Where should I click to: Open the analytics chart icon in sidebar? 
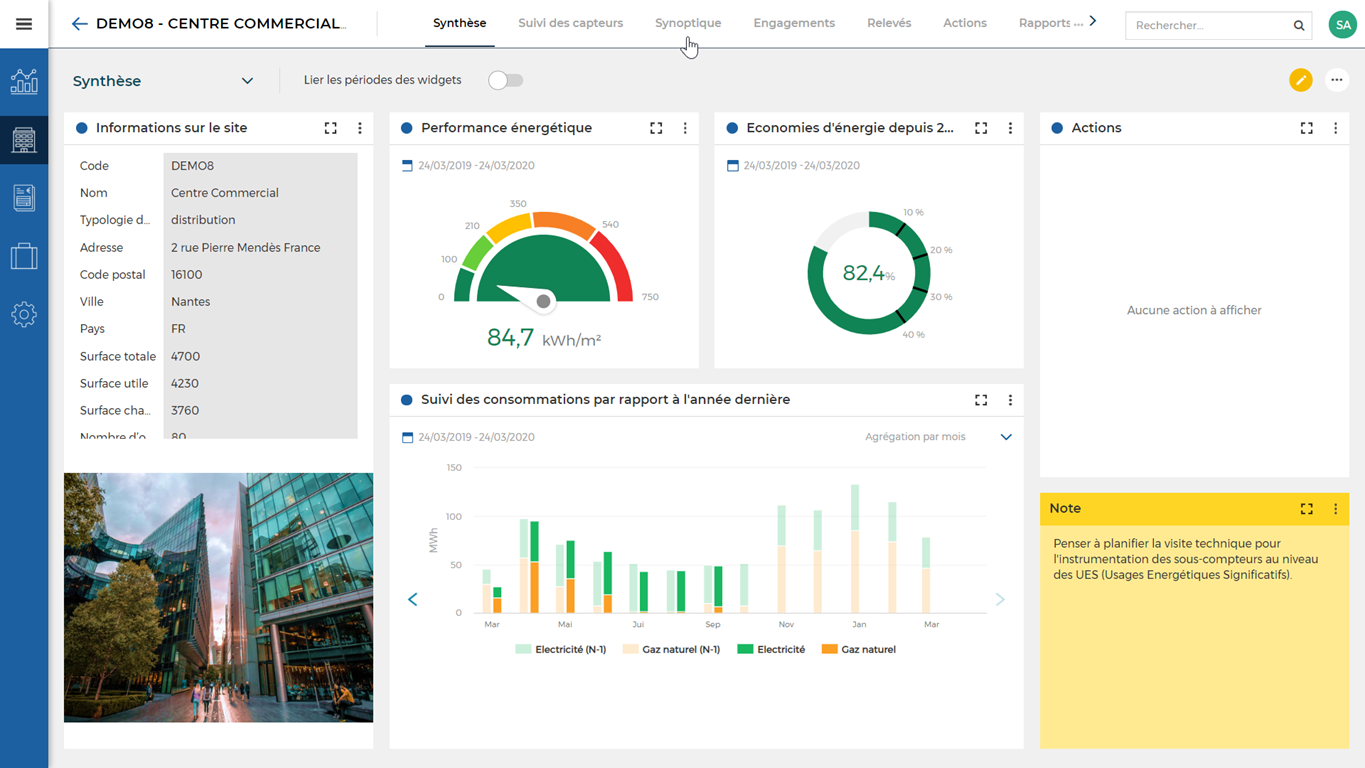pyautogui.click(x=24, y=82)
